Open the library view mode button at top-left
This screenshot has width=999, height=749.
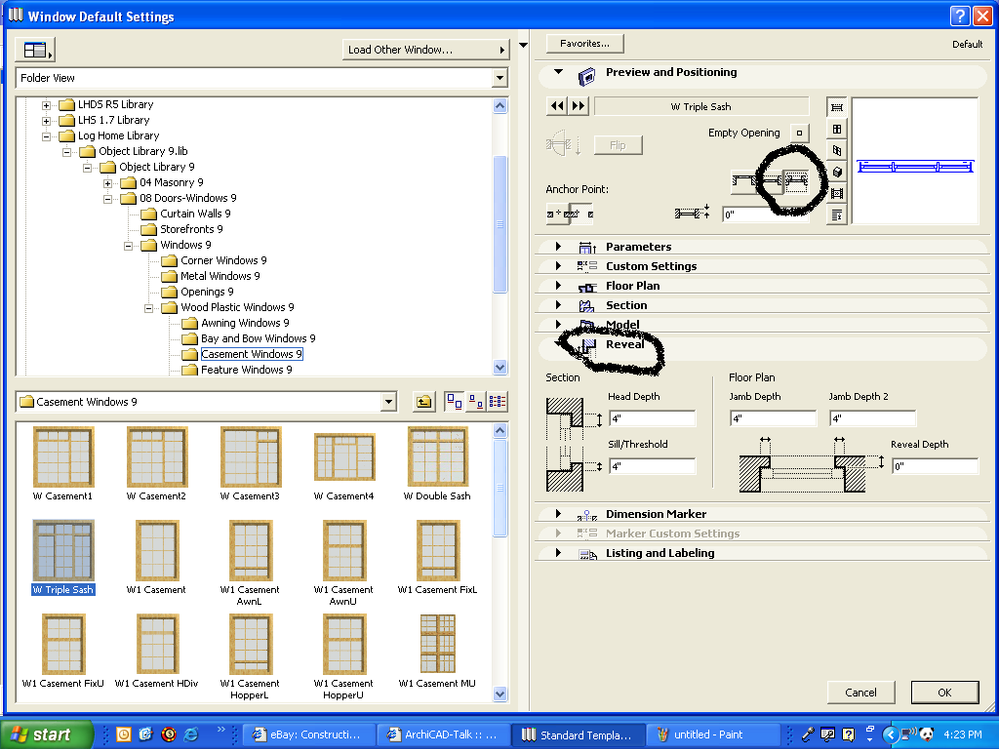(36, 50)
